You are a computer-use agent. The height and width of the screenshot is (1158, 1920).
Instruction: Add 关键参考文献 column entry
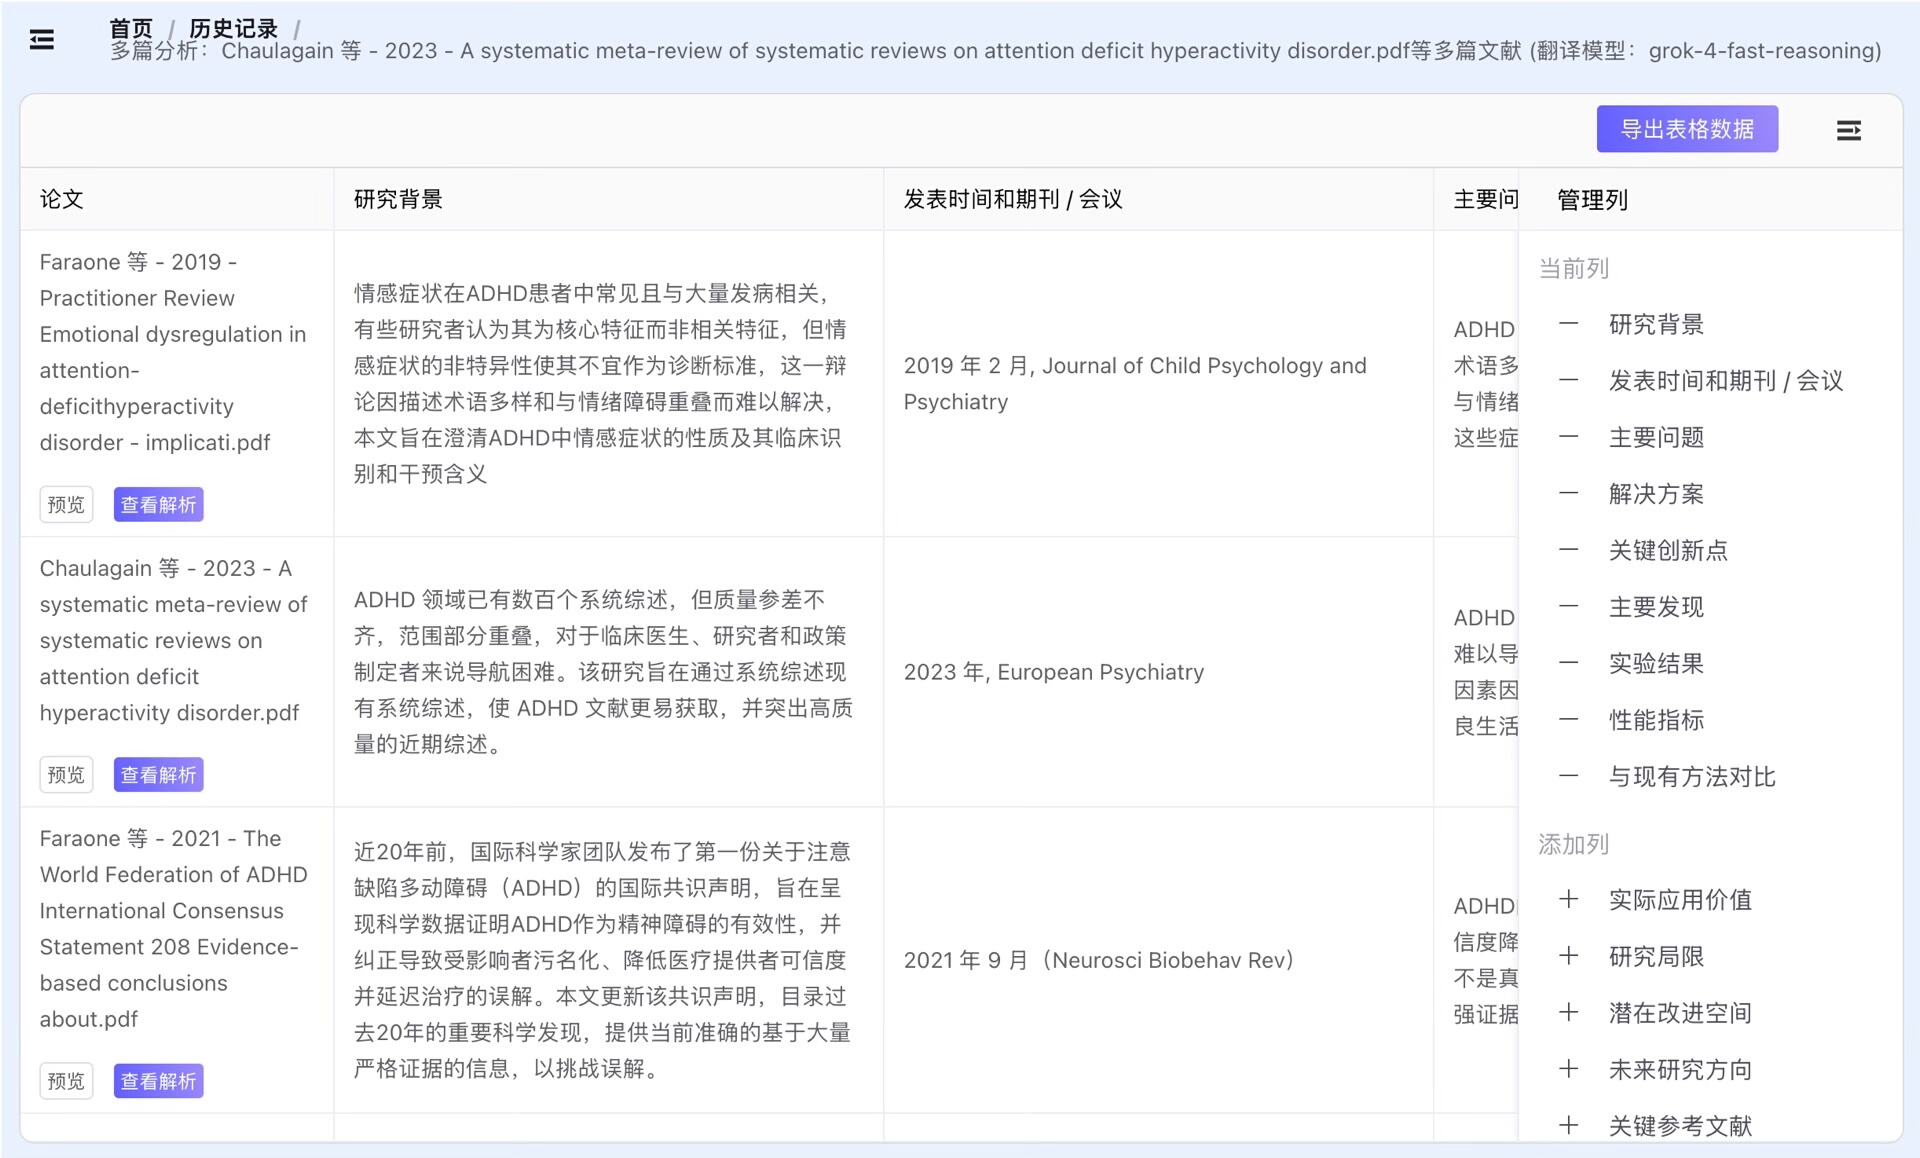tap(1568, 1126)
